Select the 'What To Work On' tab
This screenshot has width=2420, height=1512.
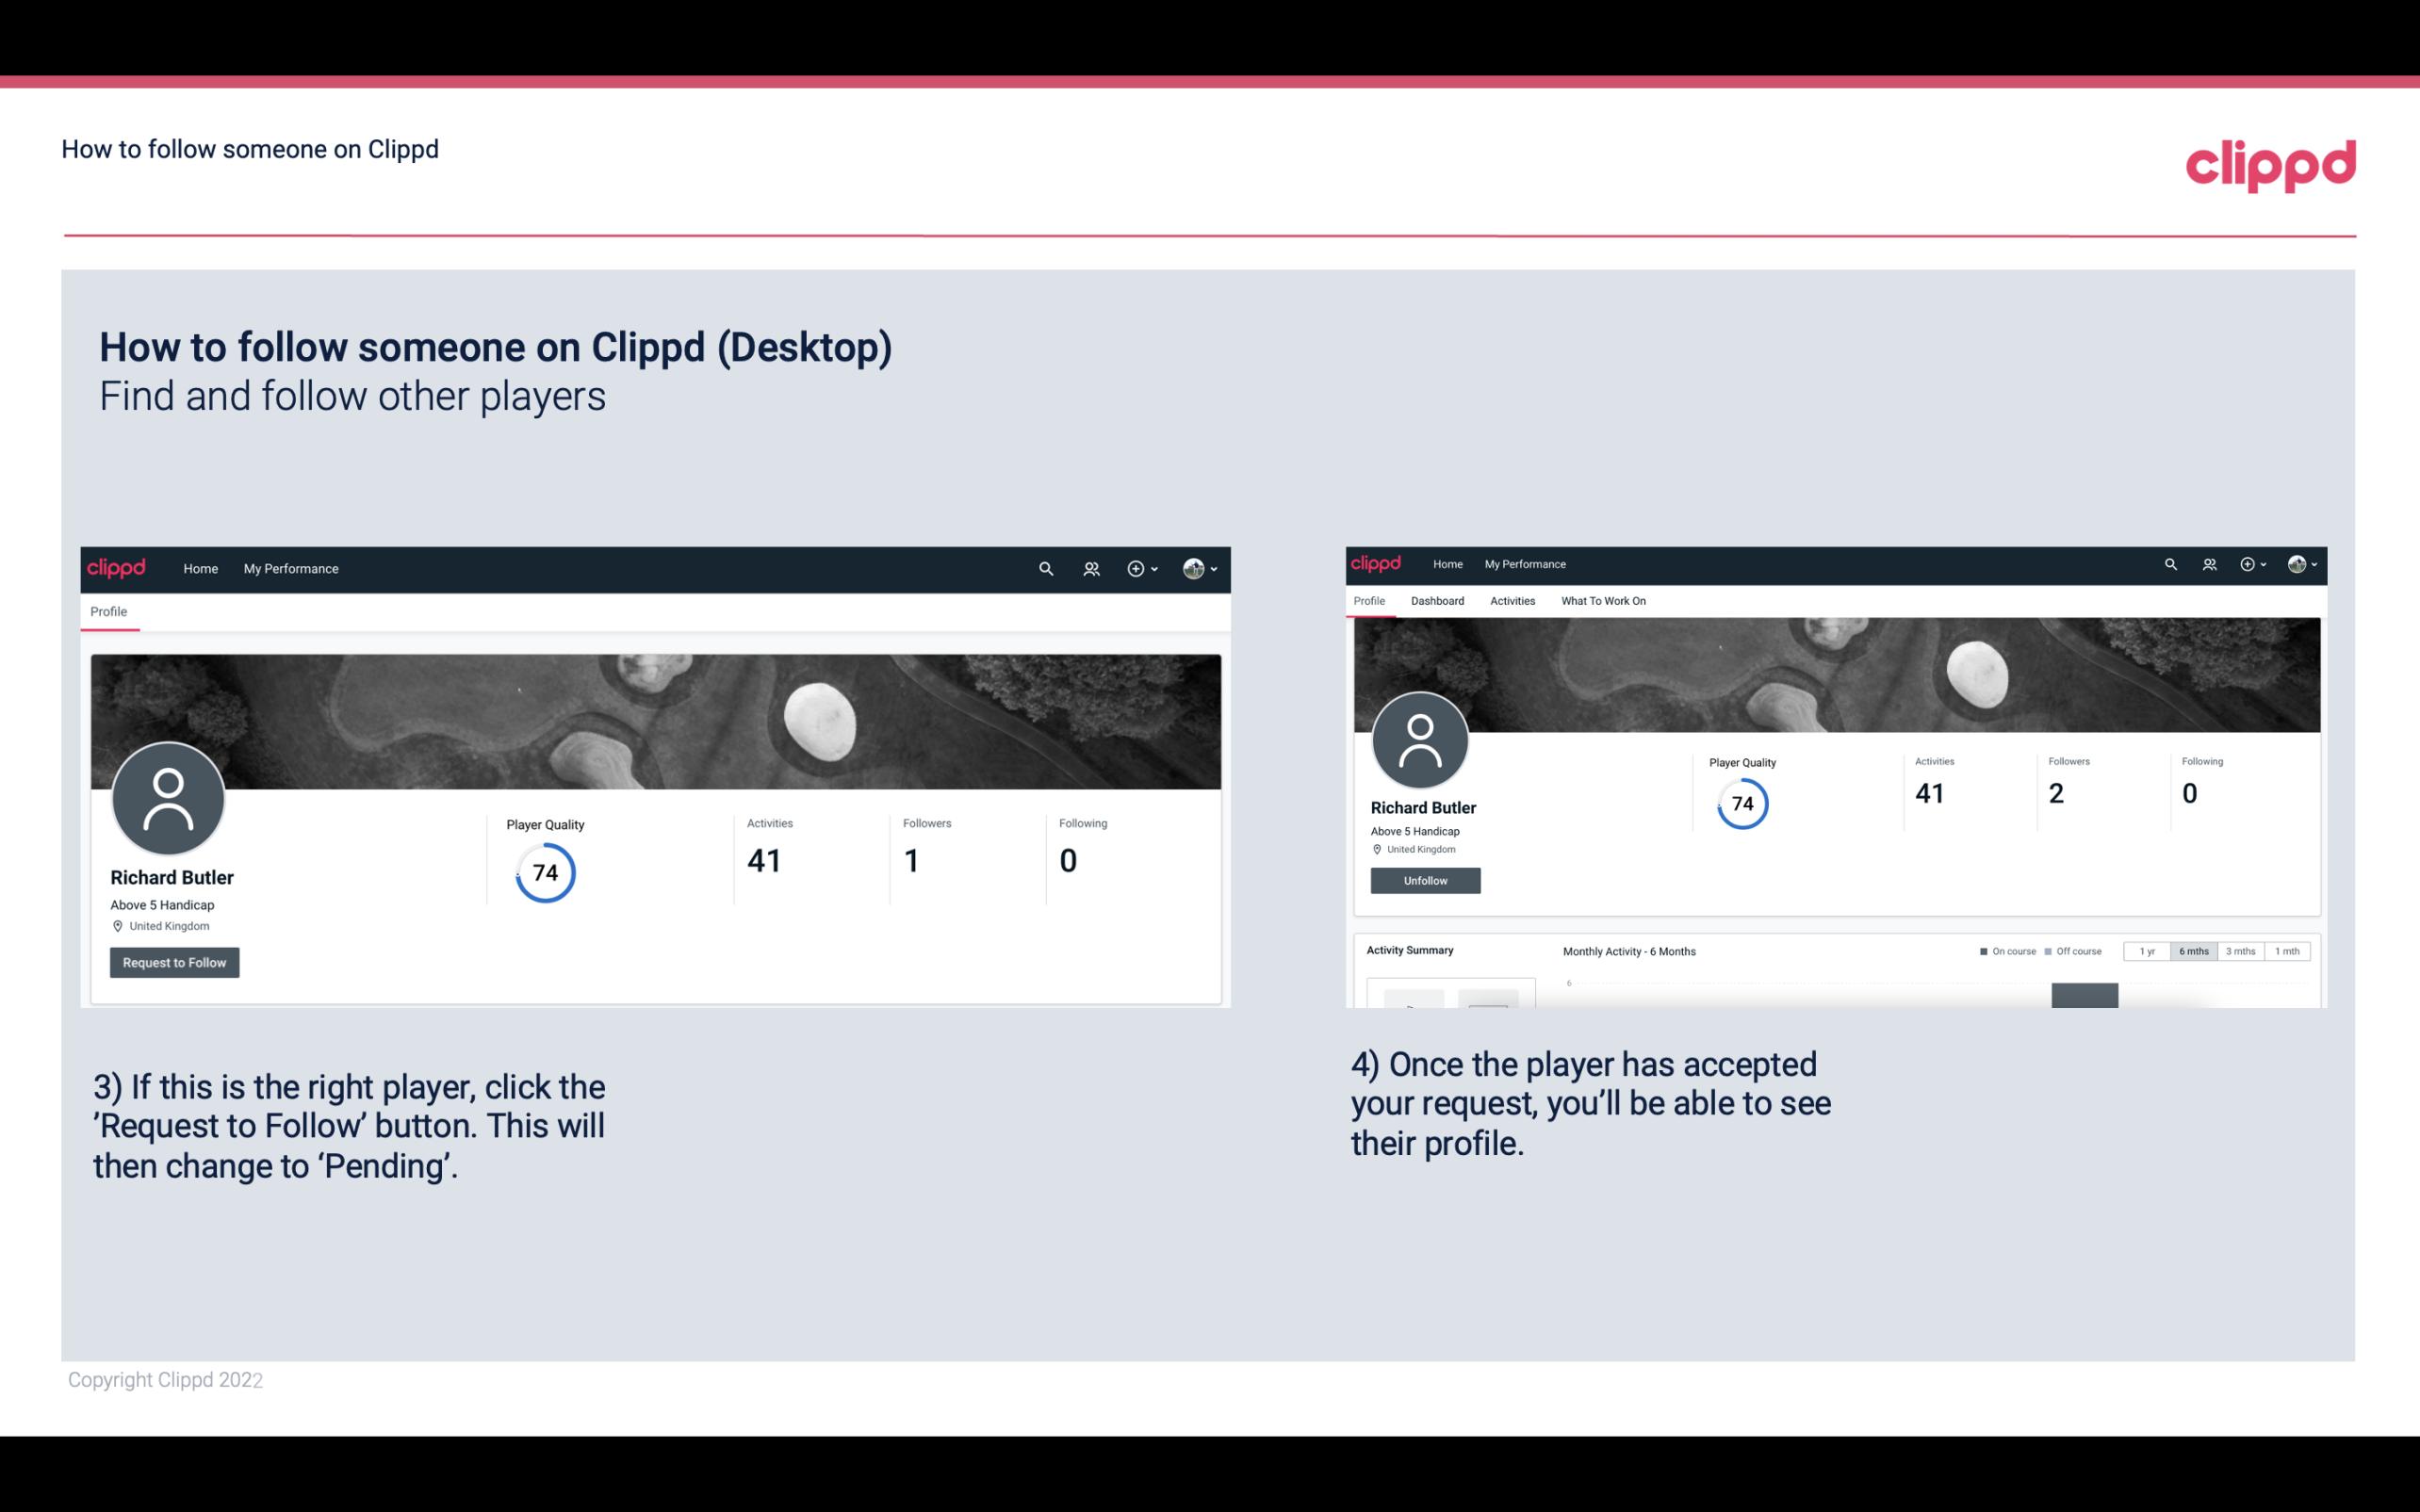pyautogui.click(x=1603, y=601)
